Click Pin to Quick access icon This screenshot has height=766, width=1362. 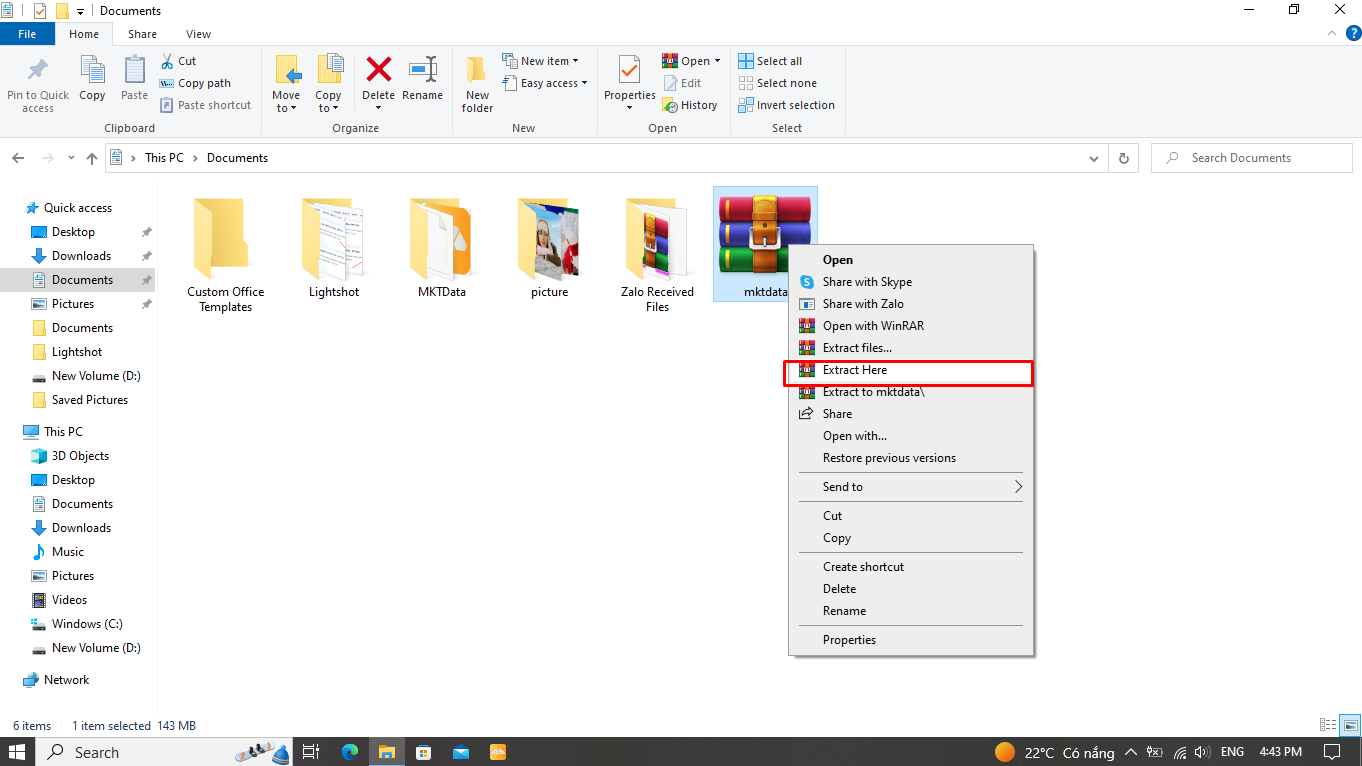(38, 71)
